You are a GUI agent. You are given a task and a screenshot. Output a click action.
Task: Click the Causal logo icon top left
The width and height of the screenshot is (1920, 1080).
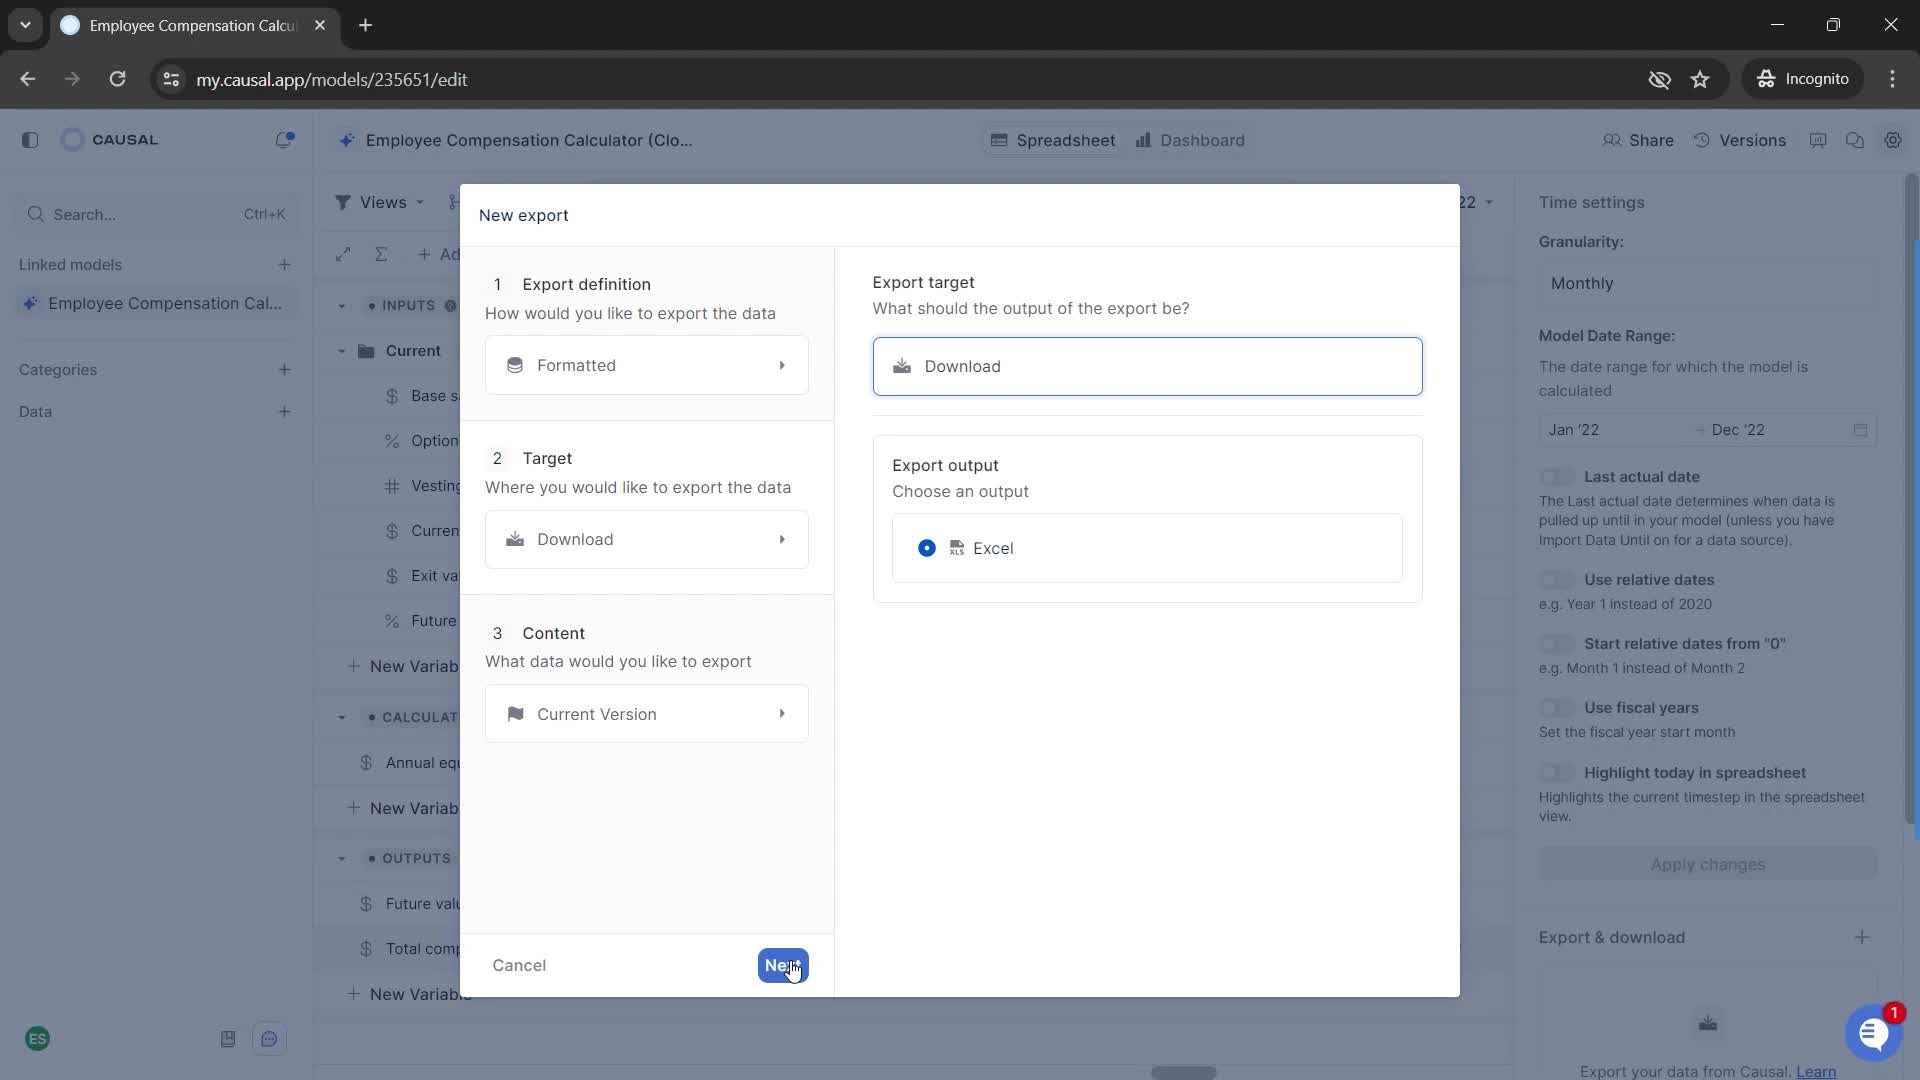71,140
